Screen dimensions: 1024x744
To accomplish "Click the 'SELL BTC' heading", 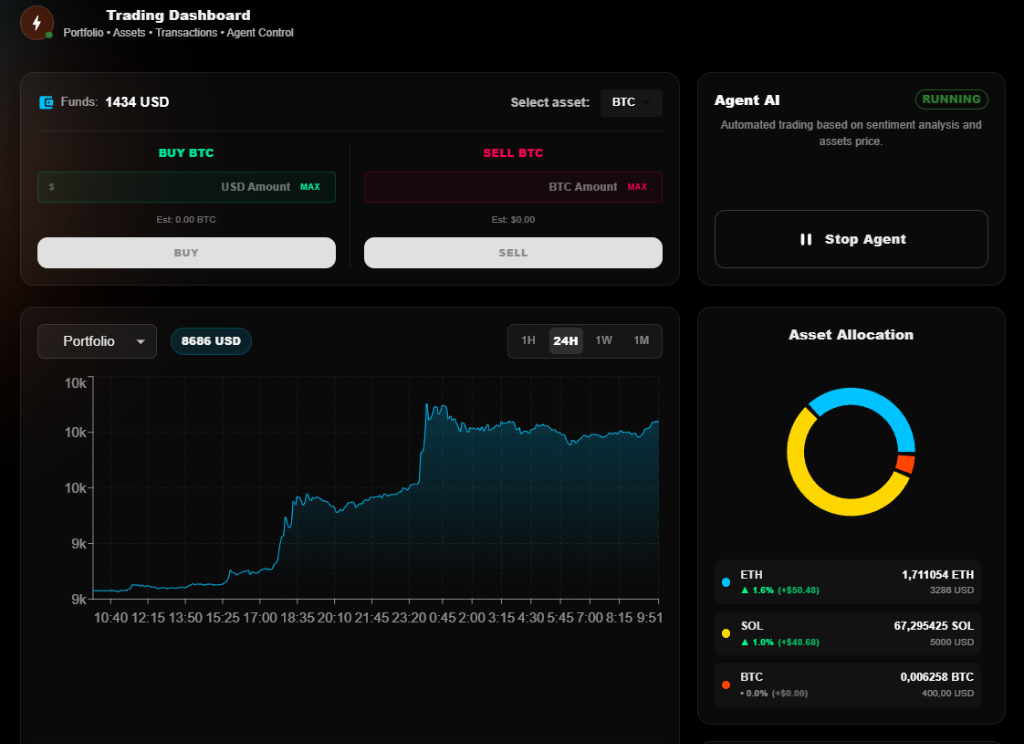I will [x=513, y=153].
